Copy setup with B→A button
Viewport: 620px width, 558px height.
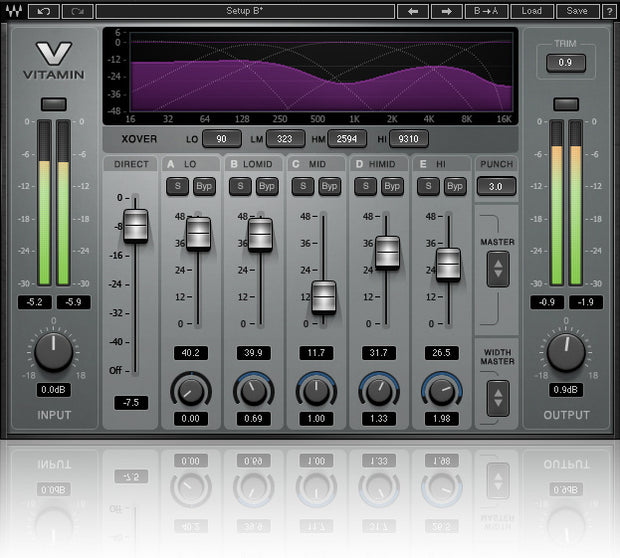tap(486, 11)
